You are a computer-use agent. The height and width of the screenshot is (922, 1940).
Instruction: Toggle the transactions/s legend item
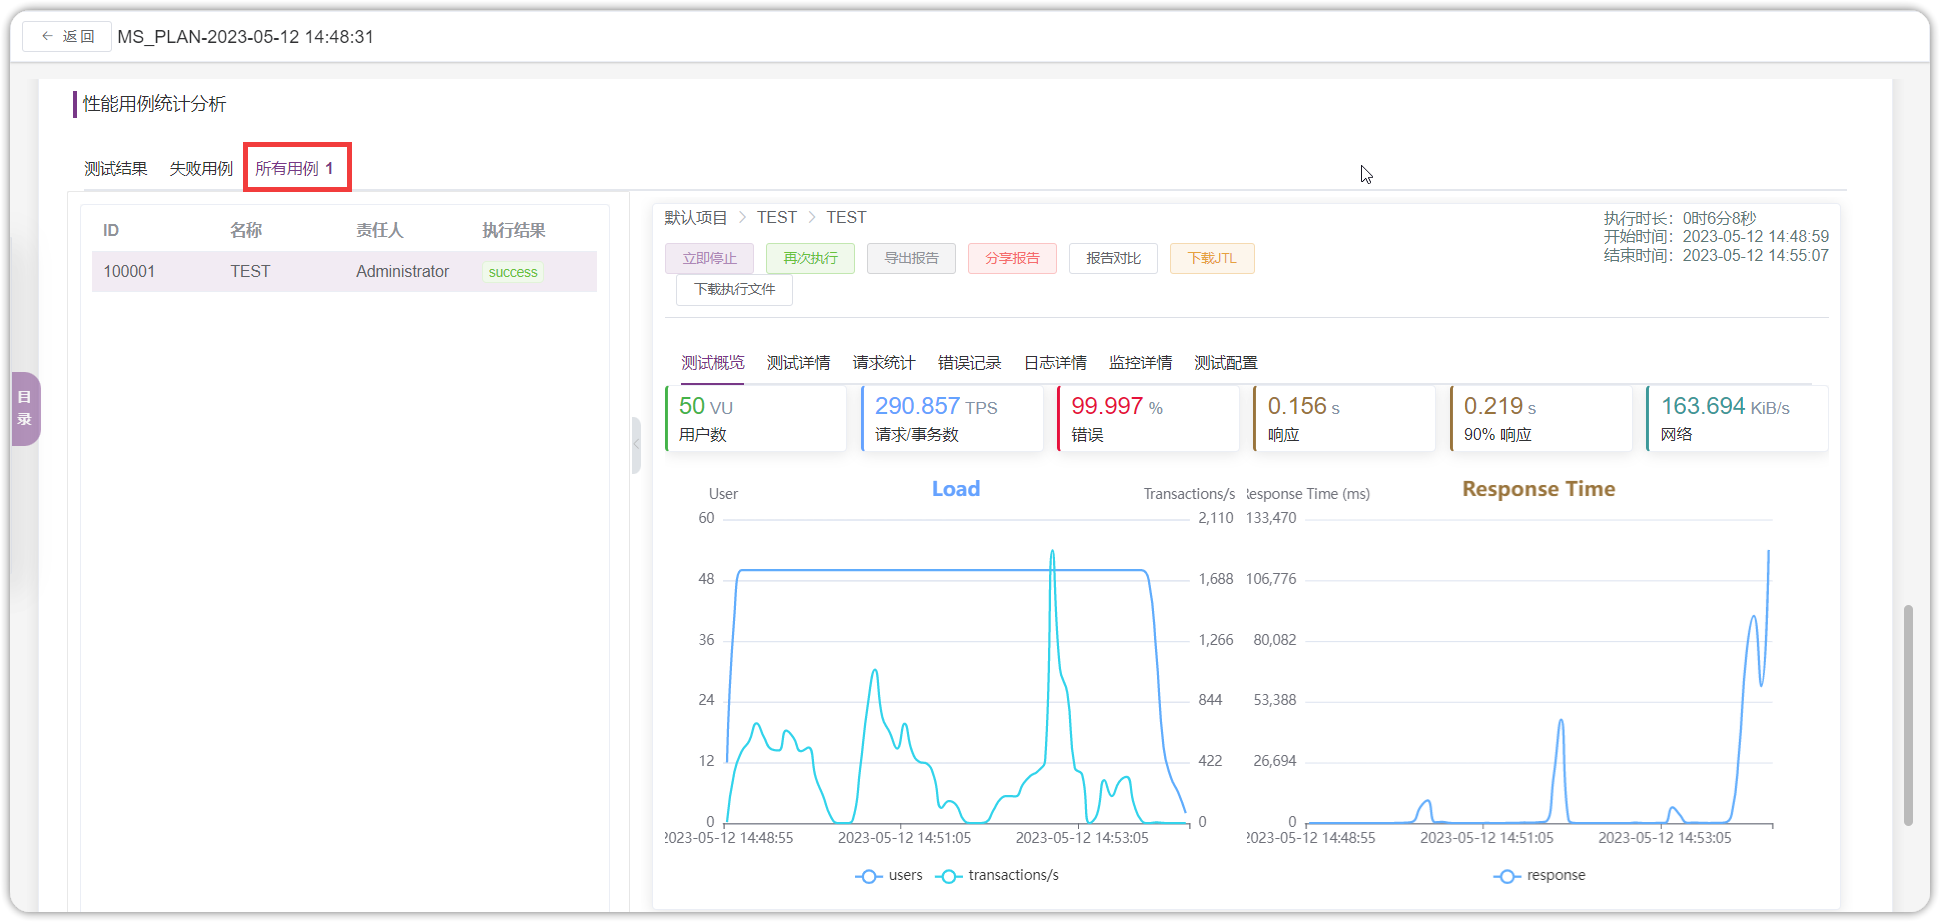point(997,875)
